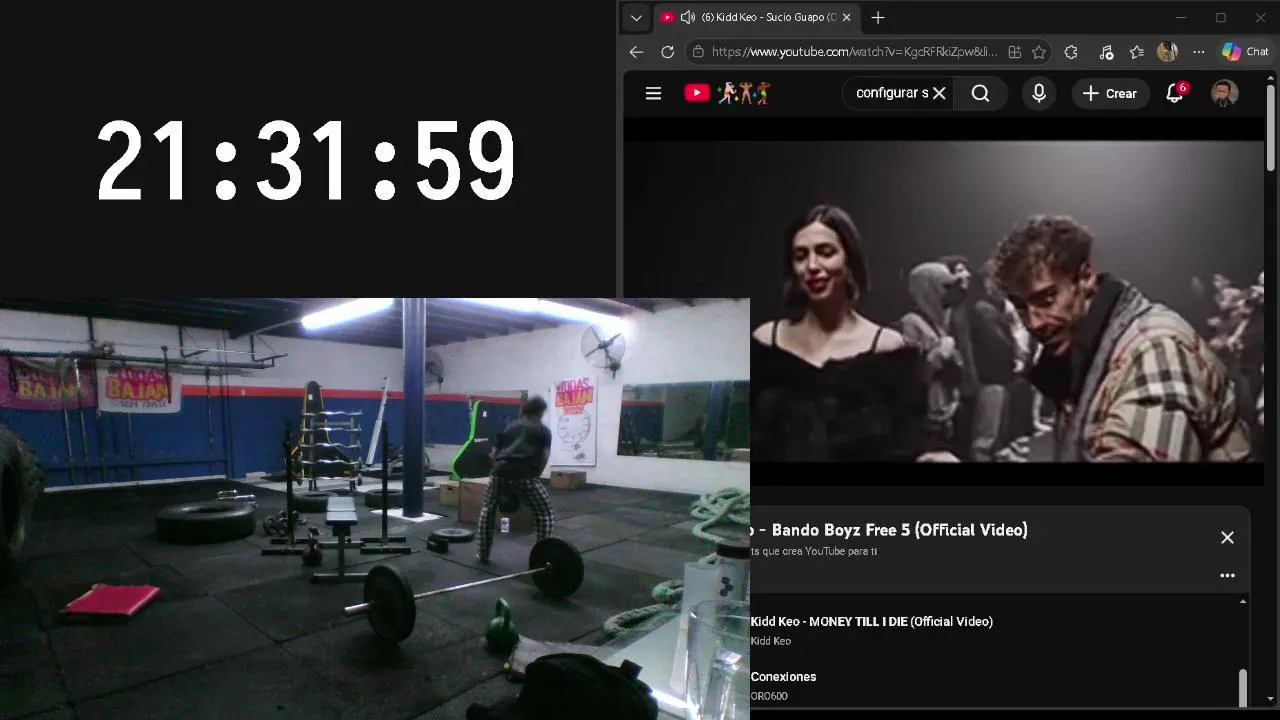
Task: Click the 21:31:59 clock display
Action: point(306,160)
